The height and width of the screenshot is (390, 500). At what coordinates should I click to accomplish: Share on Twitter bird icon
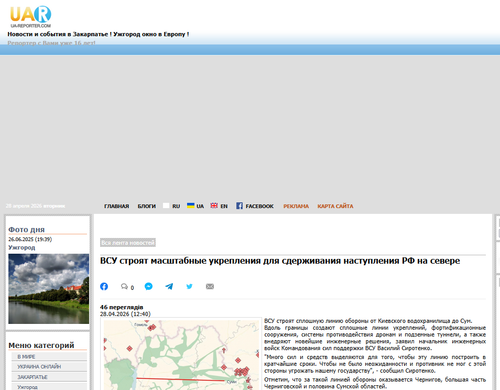189,286
